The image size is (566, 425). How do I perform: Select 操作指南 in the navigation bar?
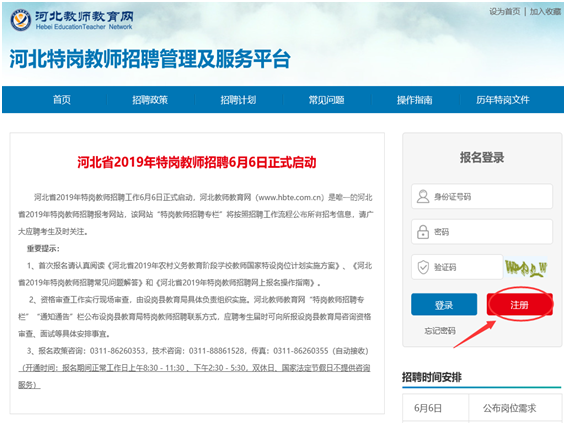coord(415,100)
